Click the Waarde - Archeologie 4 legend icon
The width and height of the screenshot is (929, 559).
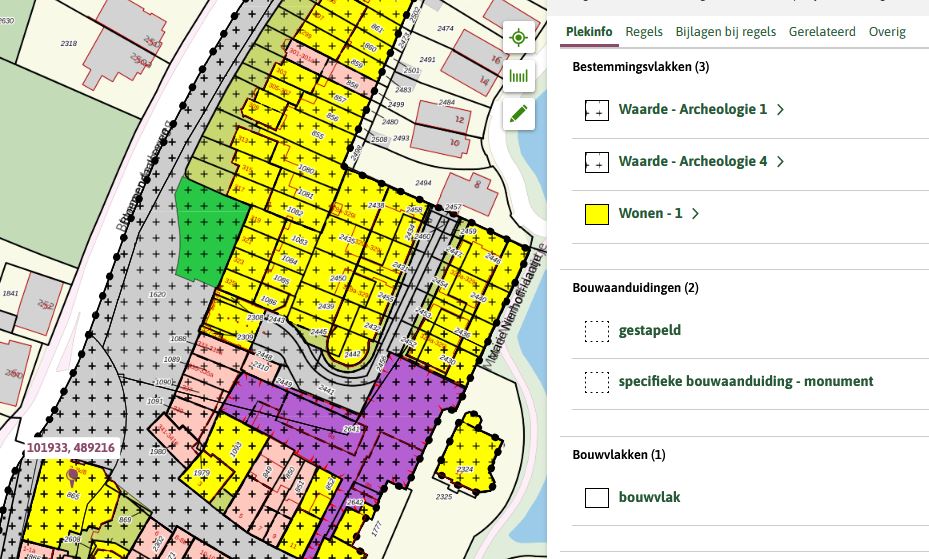tap(597, 162)
